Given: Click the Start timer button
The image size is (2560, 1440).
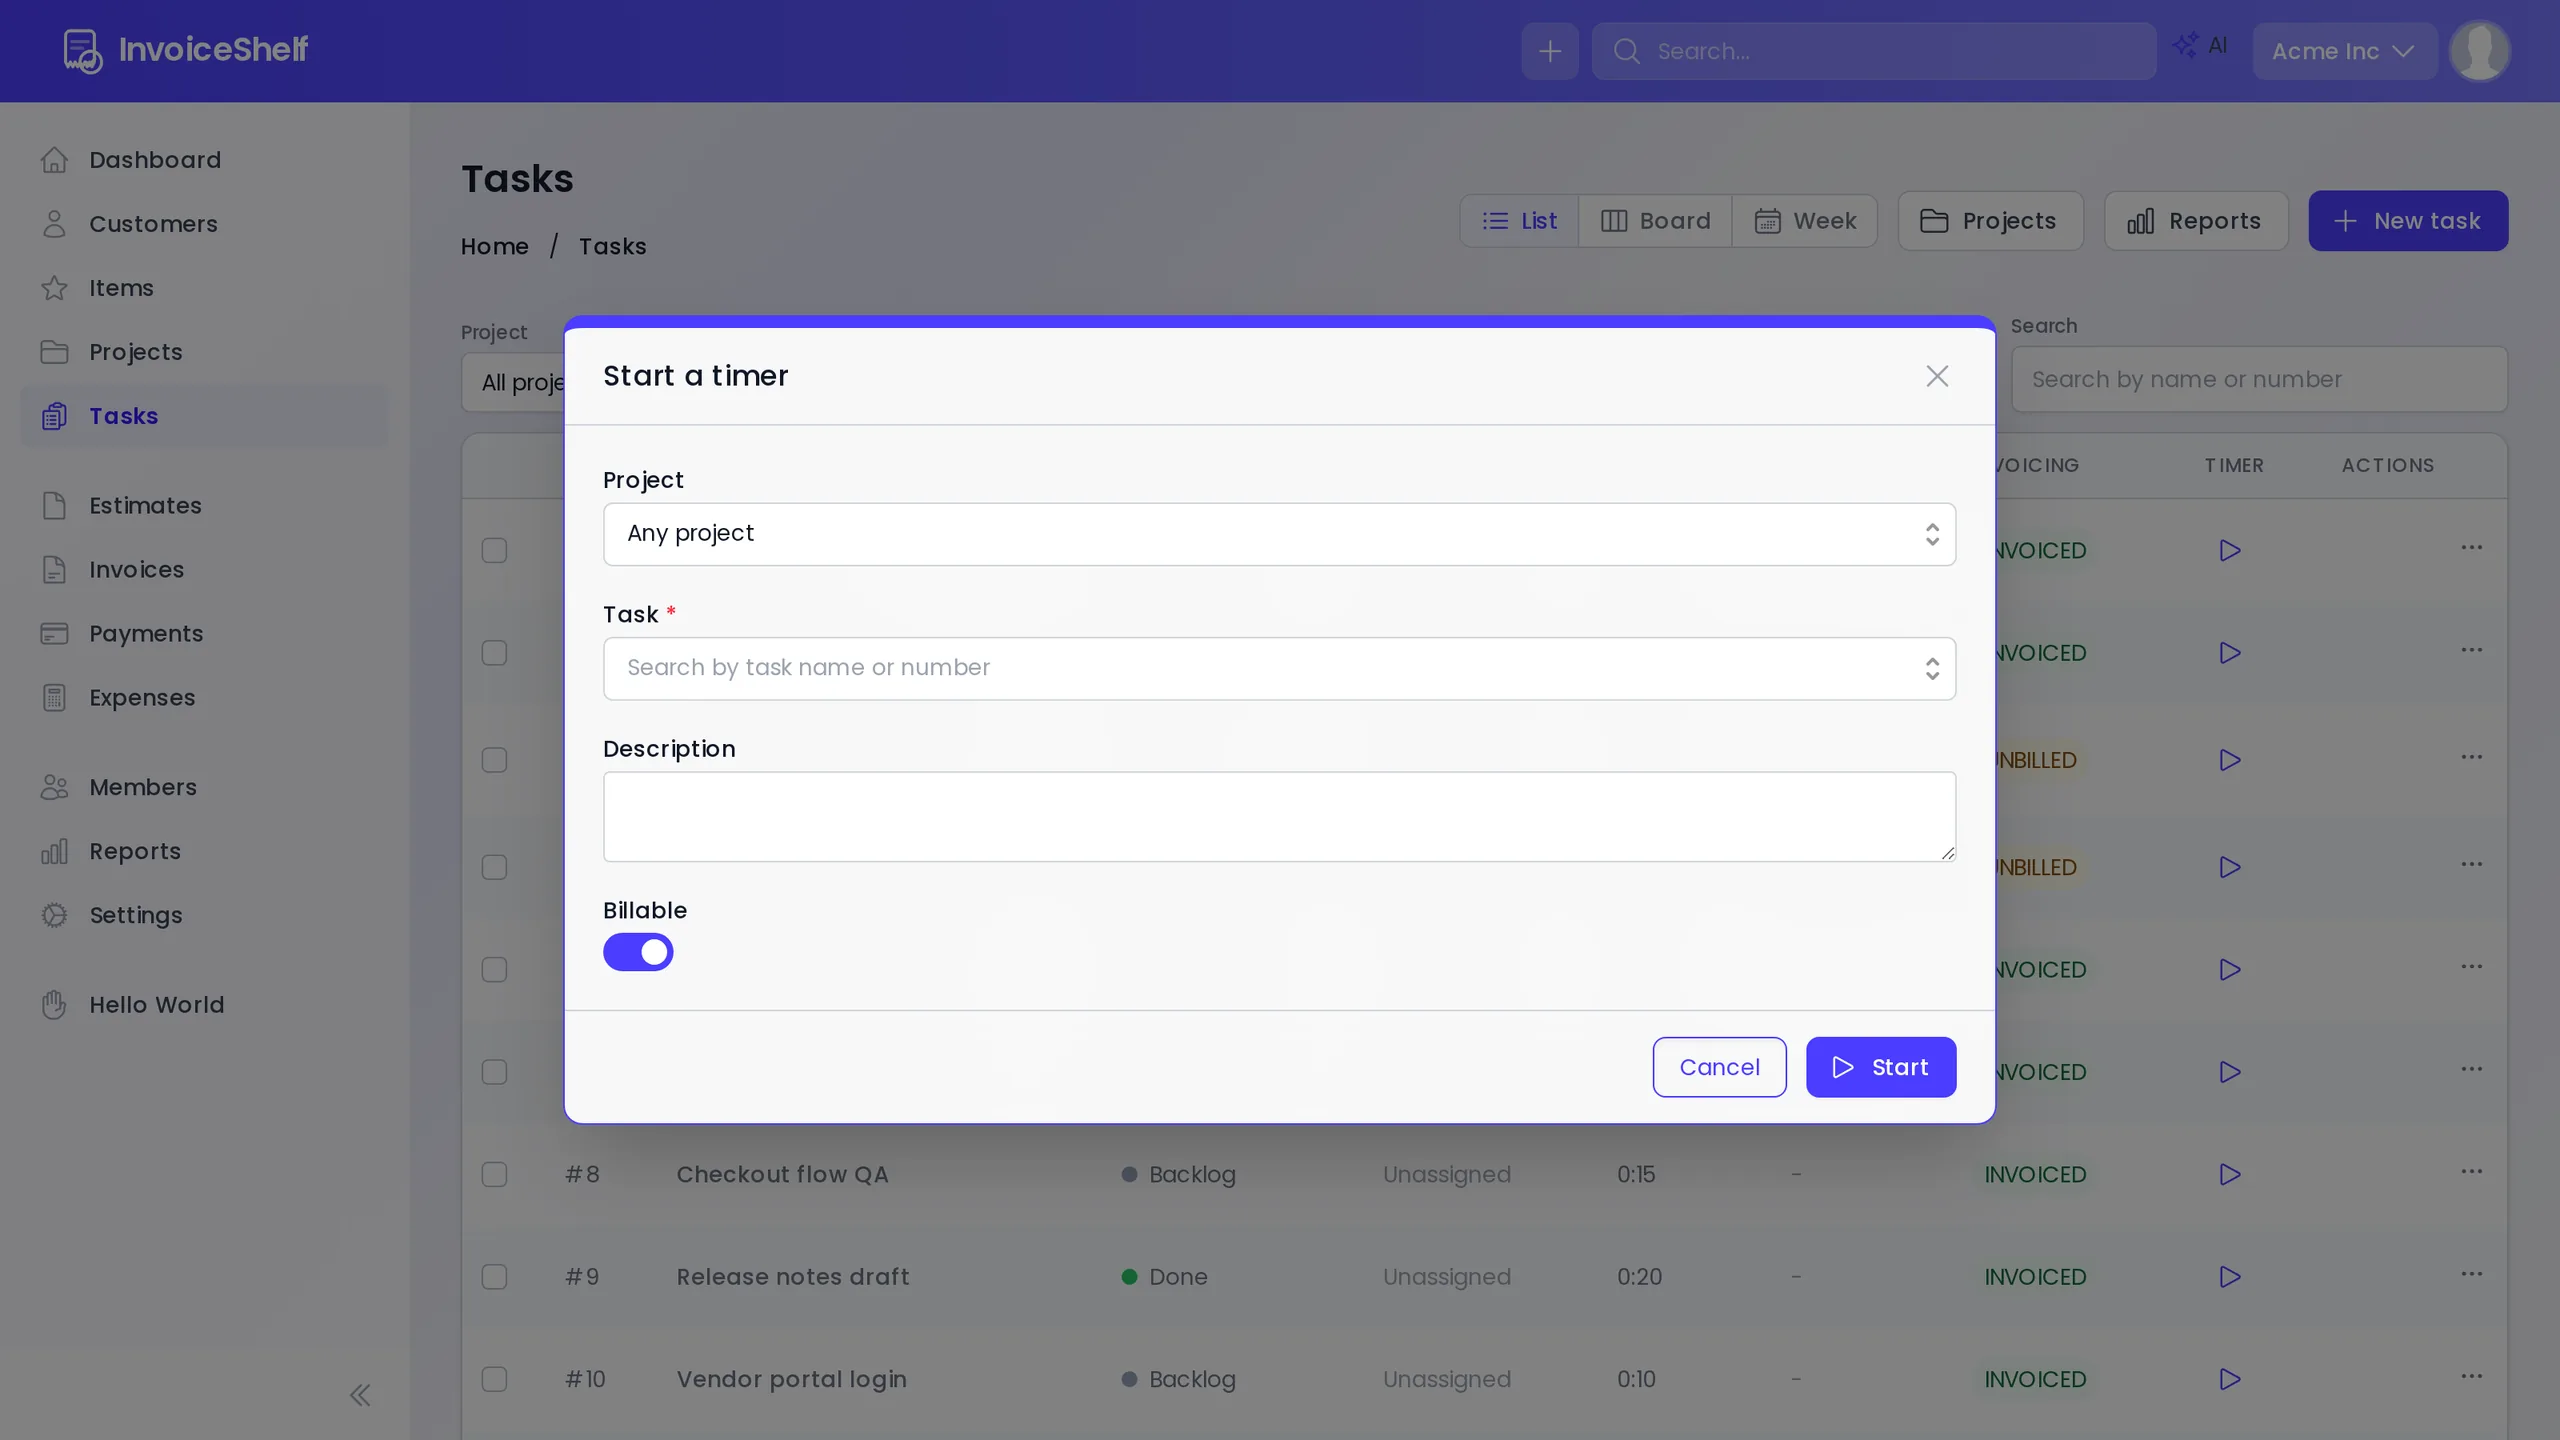Looking at the screenshot, I should (x=1881, y=1067).
